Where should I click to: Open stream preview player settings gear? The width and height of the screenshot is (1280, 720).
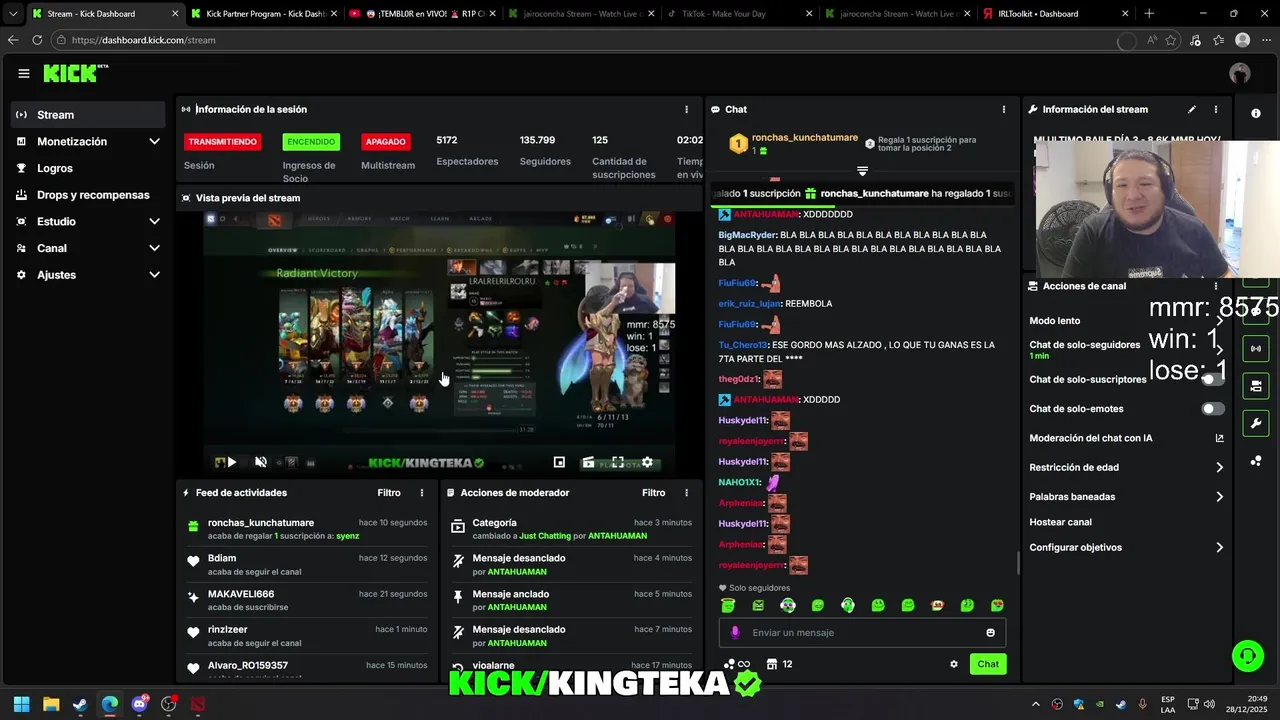[647, 462]
